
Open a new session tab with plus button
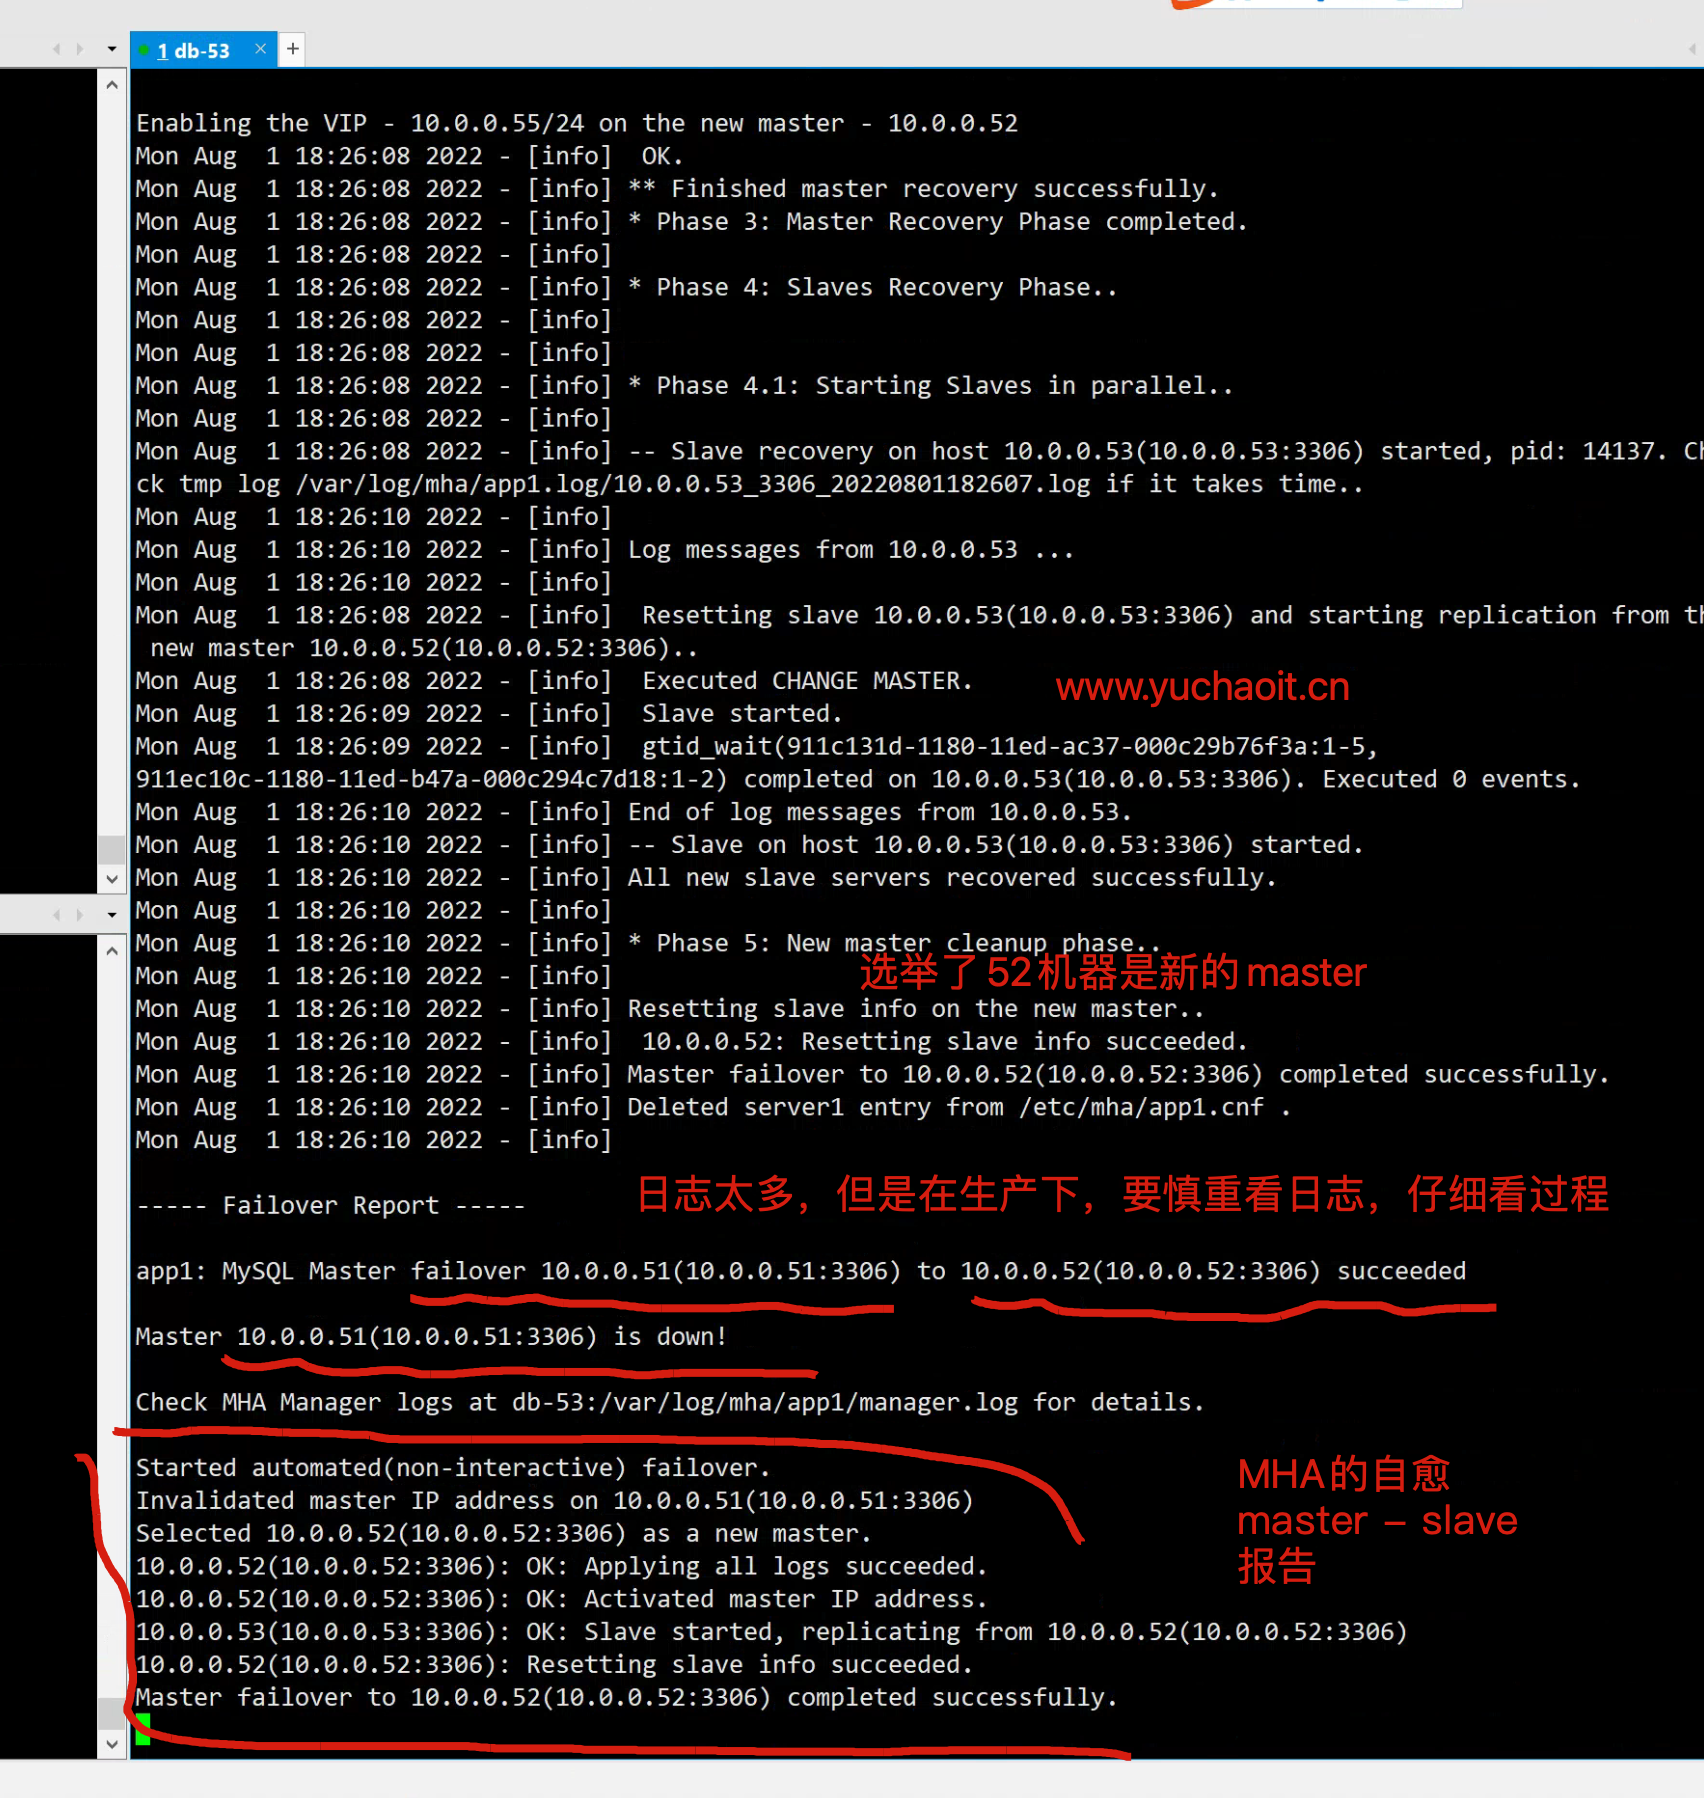click(x=292, y=49)
